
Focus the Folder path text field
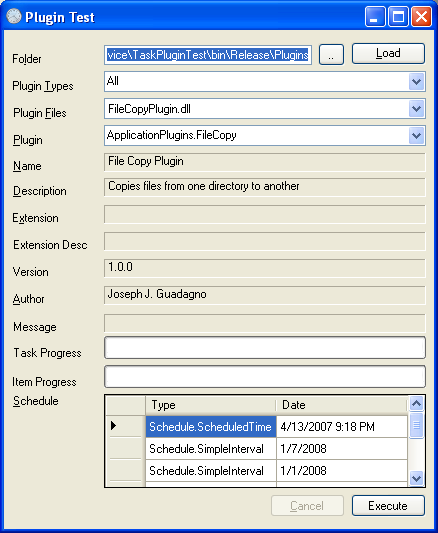pos(208,55)
